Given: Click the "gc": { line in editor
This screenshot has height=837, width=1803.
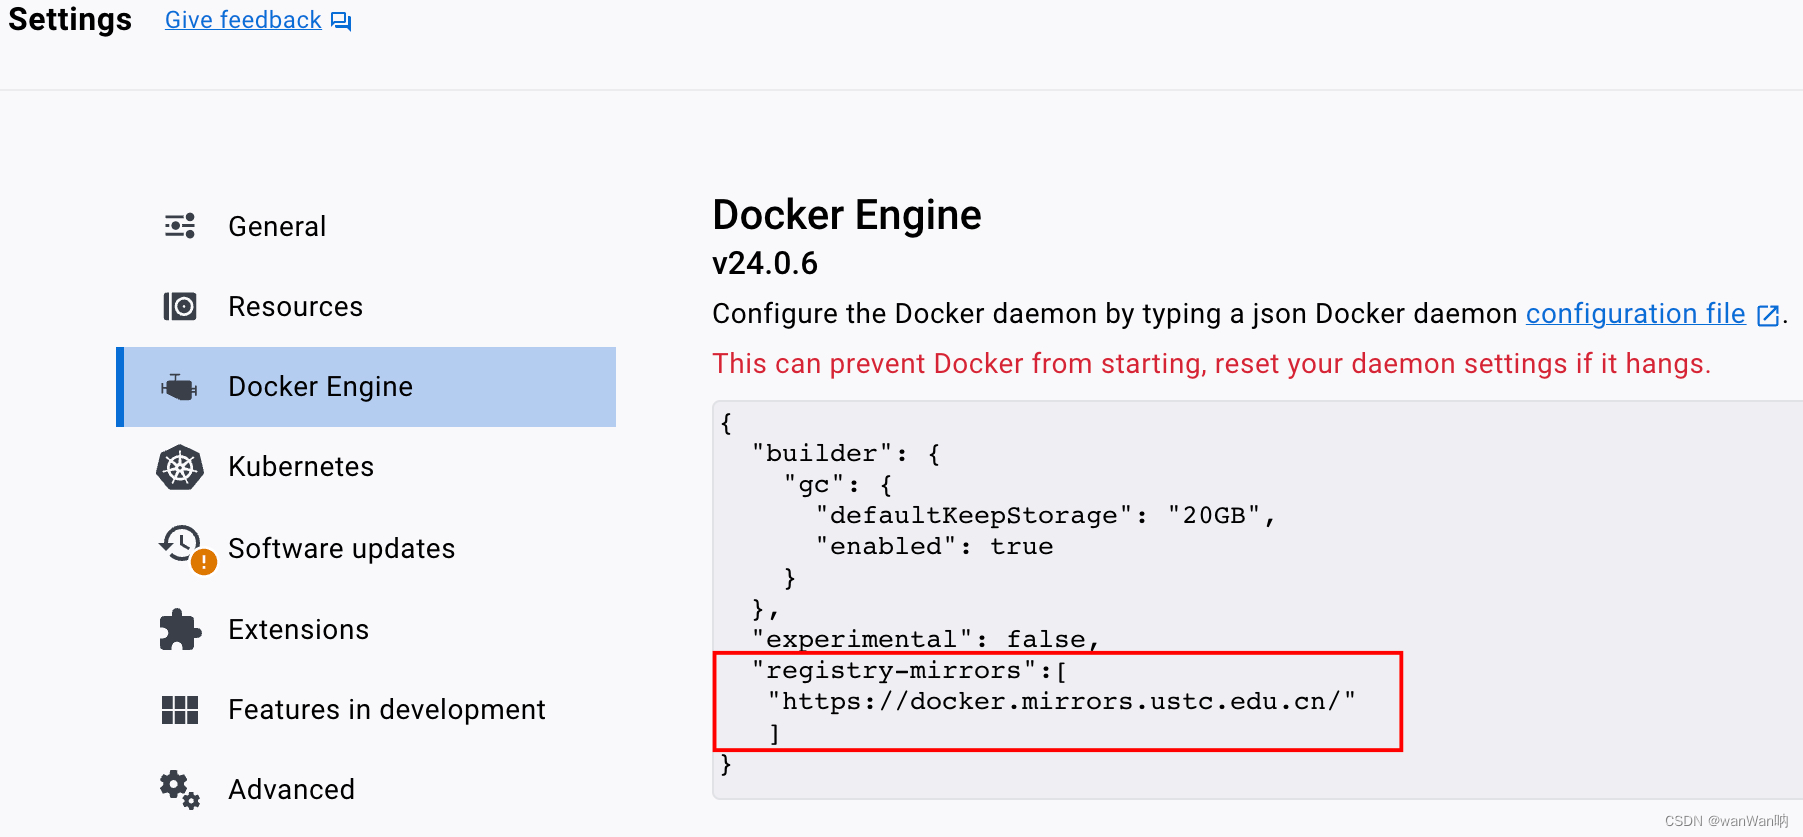Looking at the screenshot, I should 838,485.
